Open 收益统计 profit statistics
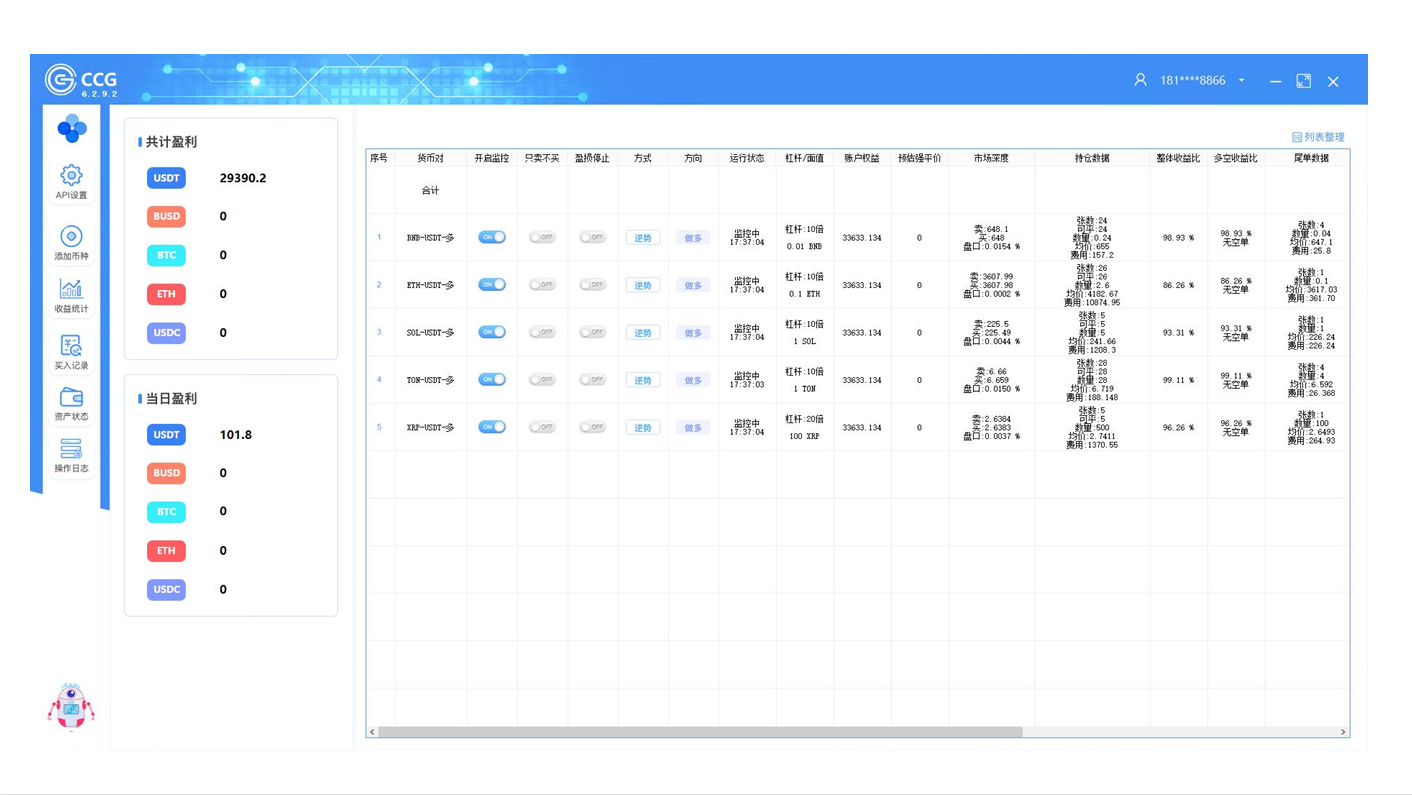 pos(71,295)
